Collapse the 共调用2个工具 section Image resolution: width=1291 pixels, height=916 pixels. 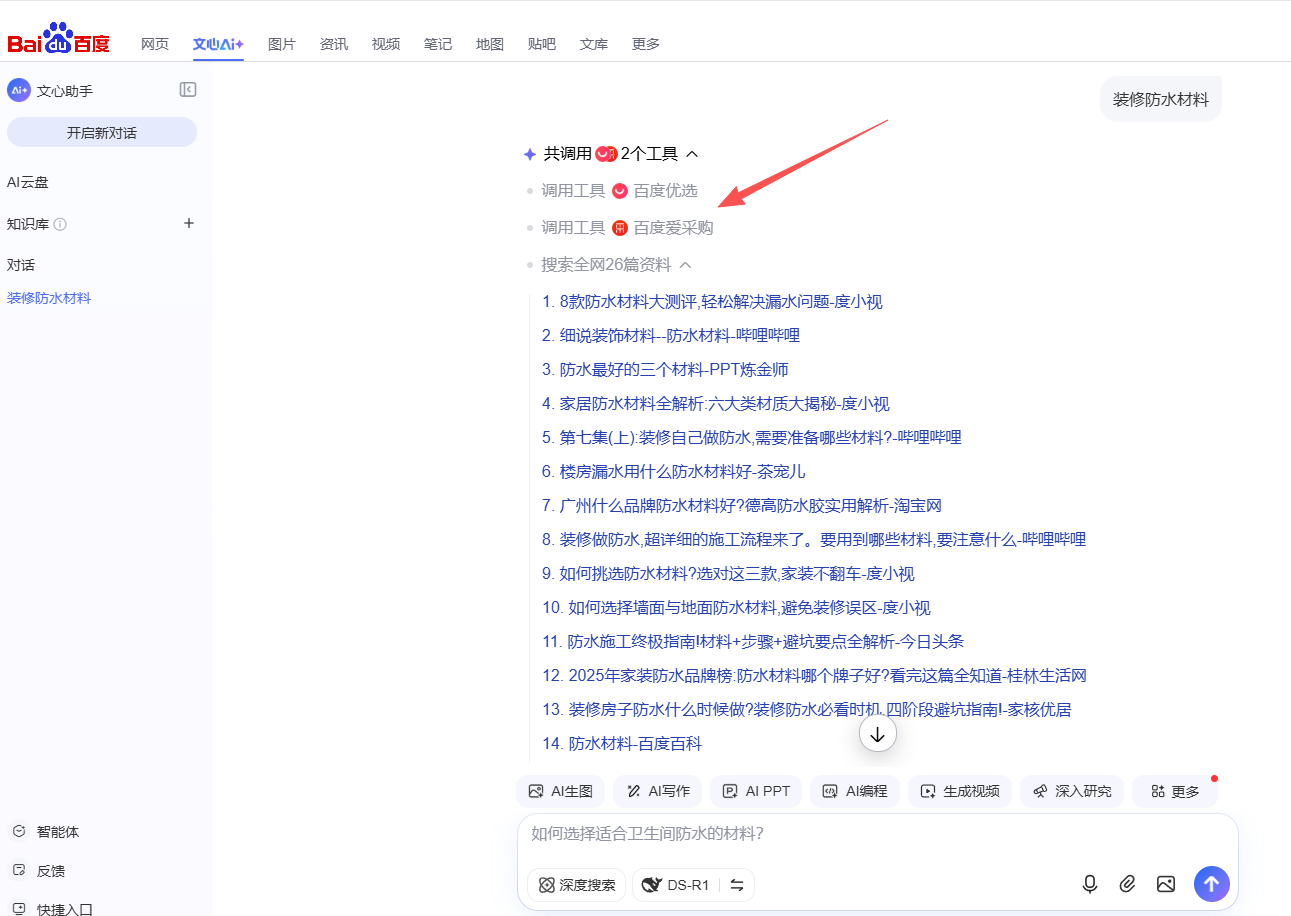[692, 154]
